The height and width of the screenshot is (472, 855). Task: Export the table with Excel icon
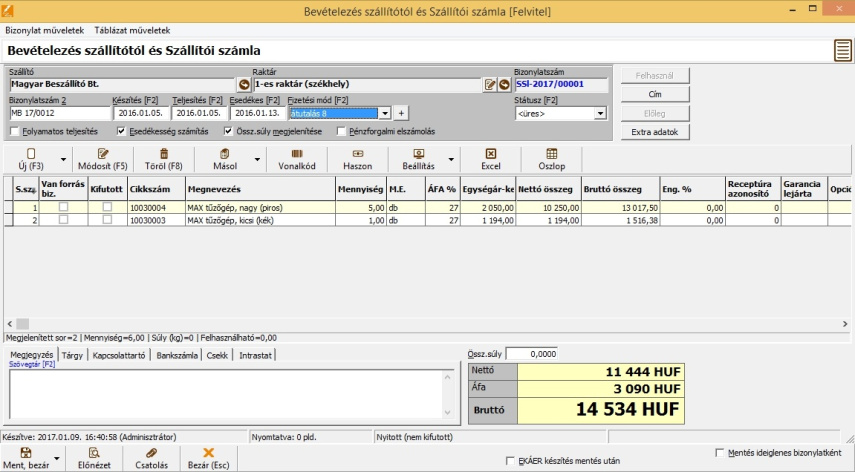(490, 153)
